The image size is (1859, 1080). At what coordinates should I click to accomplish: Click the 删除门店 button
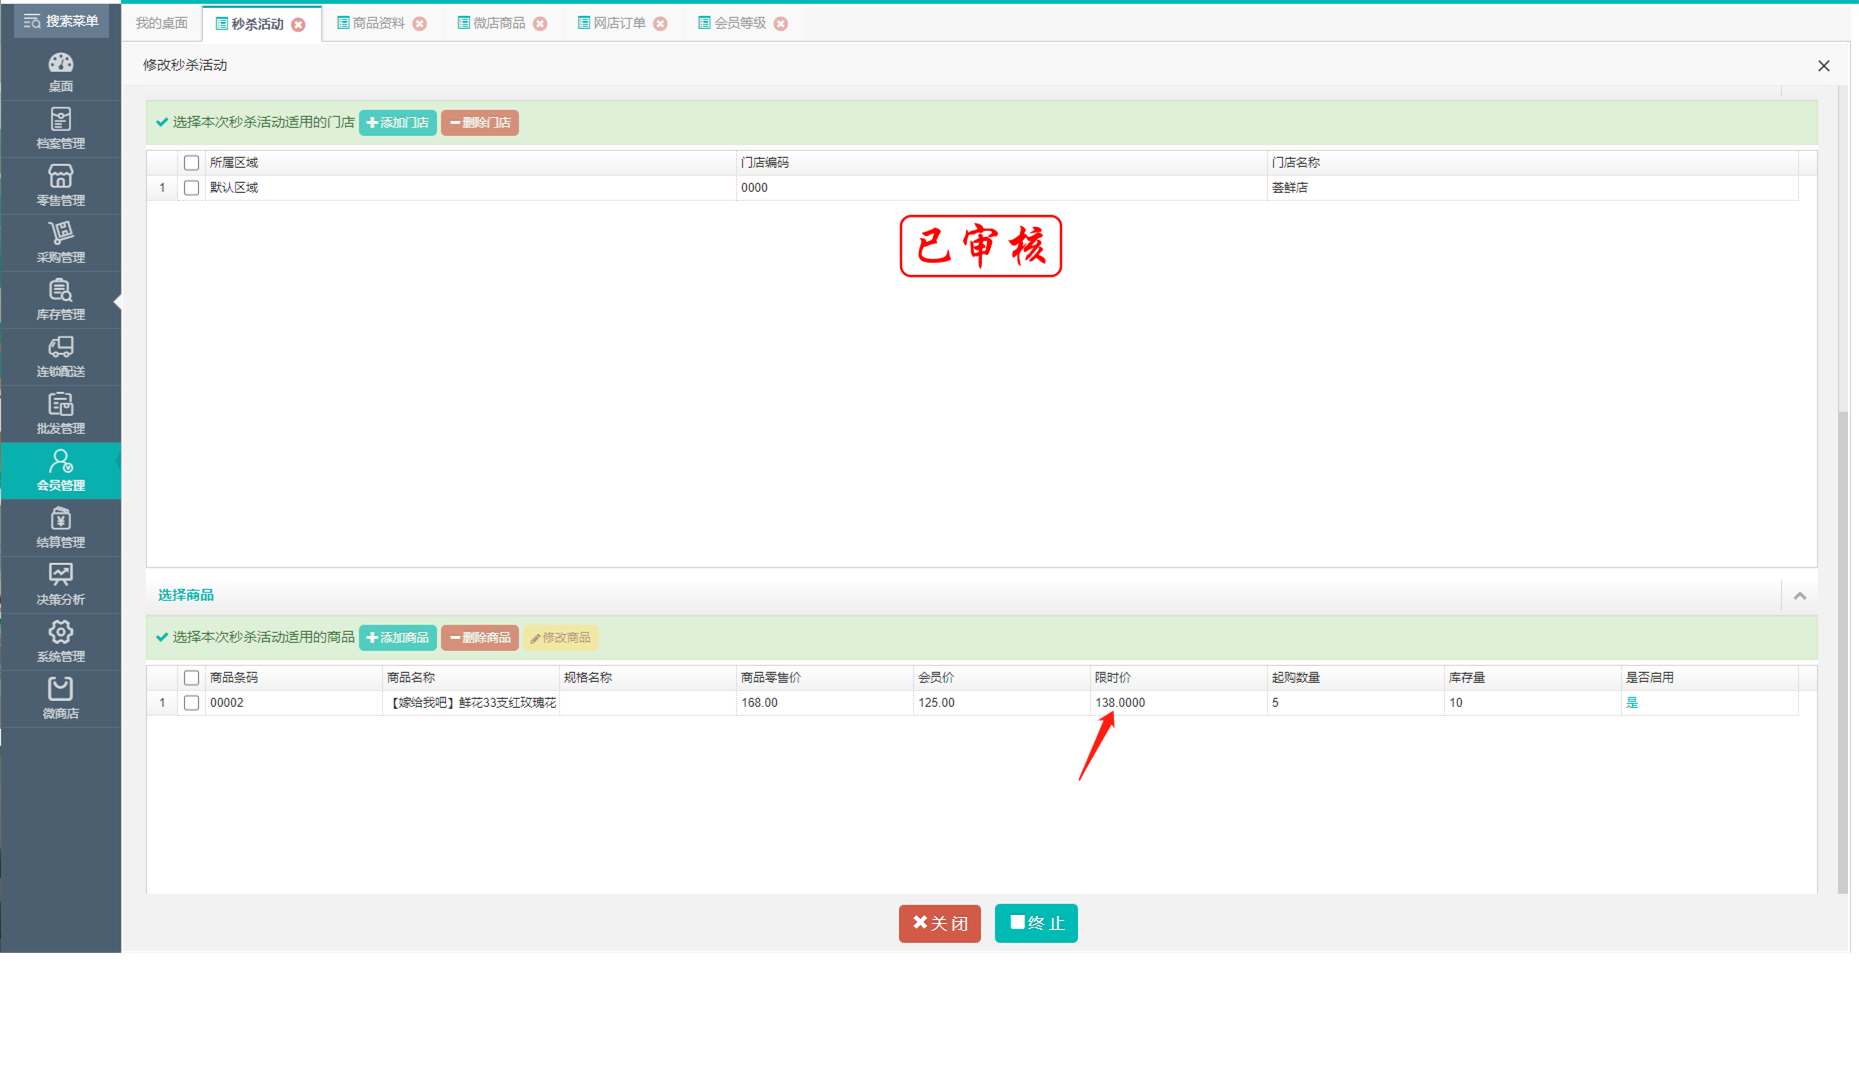click(480, 123)
